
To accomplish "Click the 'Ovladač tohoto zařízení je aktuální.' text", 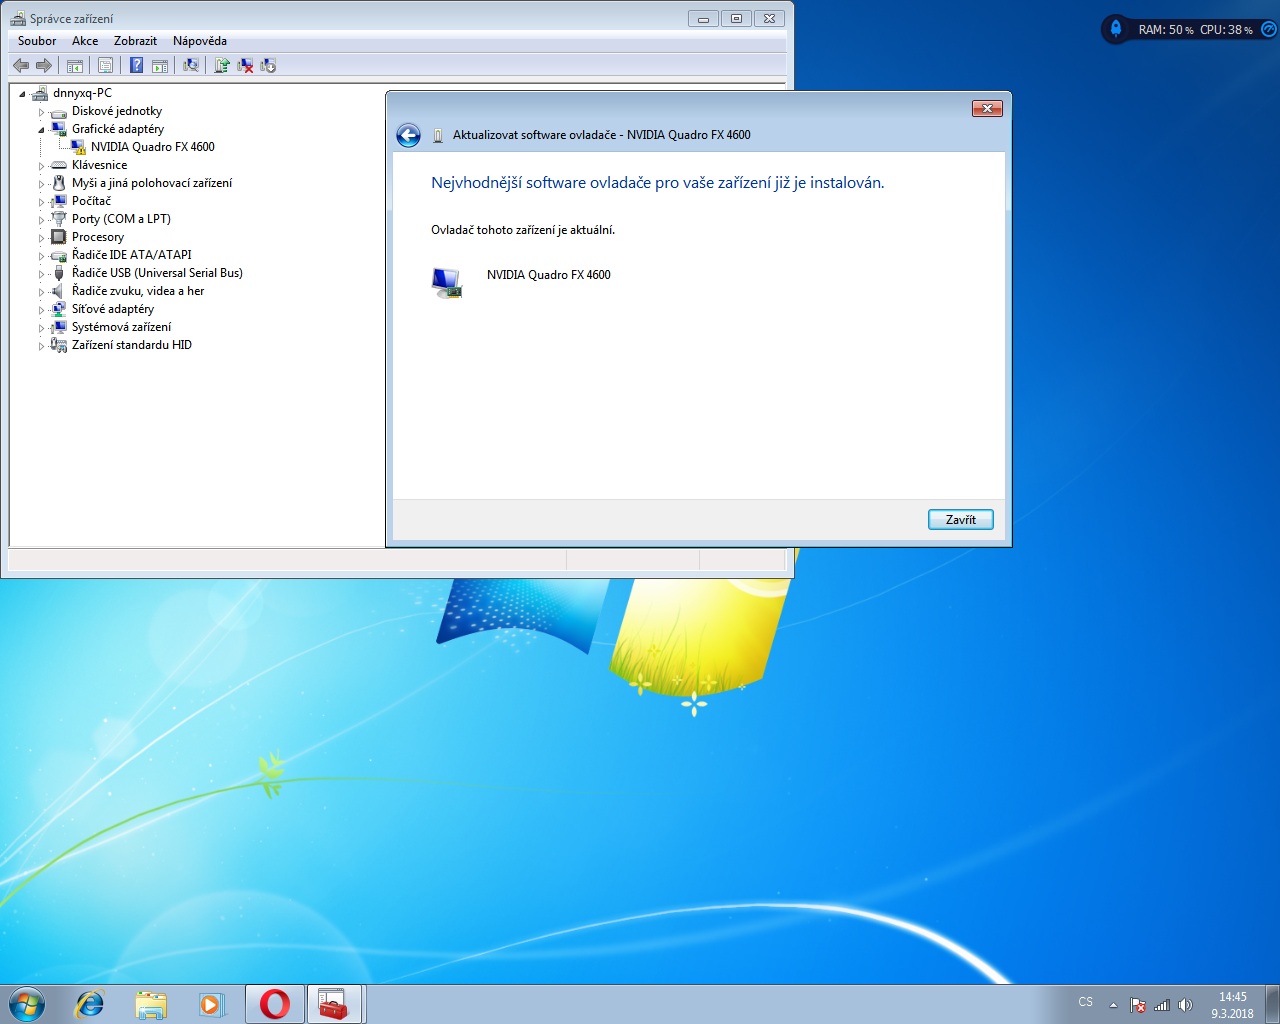I will [523, 230].
